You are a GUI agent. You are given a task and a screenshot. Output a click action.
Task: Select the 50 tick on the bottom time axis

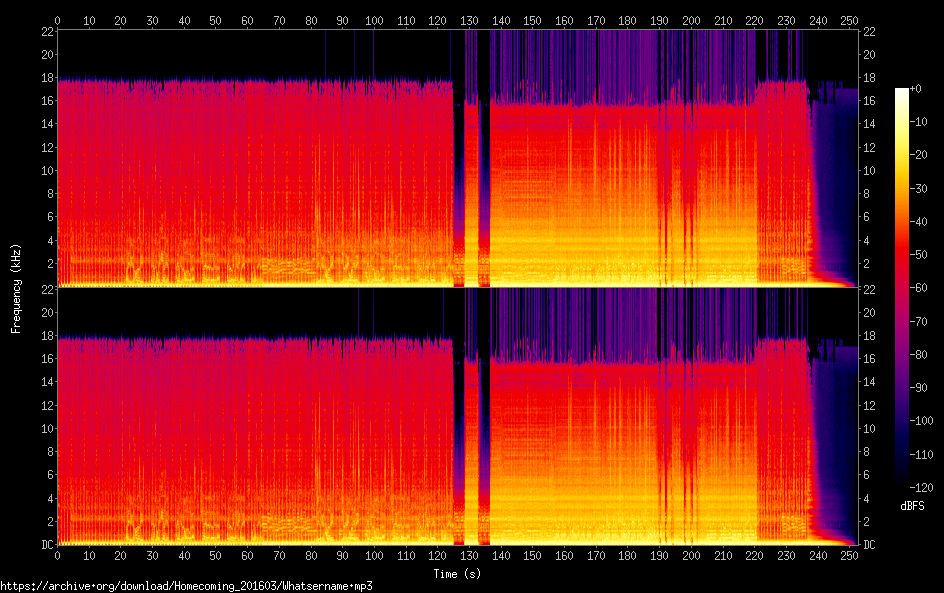(x=215, y=555)
